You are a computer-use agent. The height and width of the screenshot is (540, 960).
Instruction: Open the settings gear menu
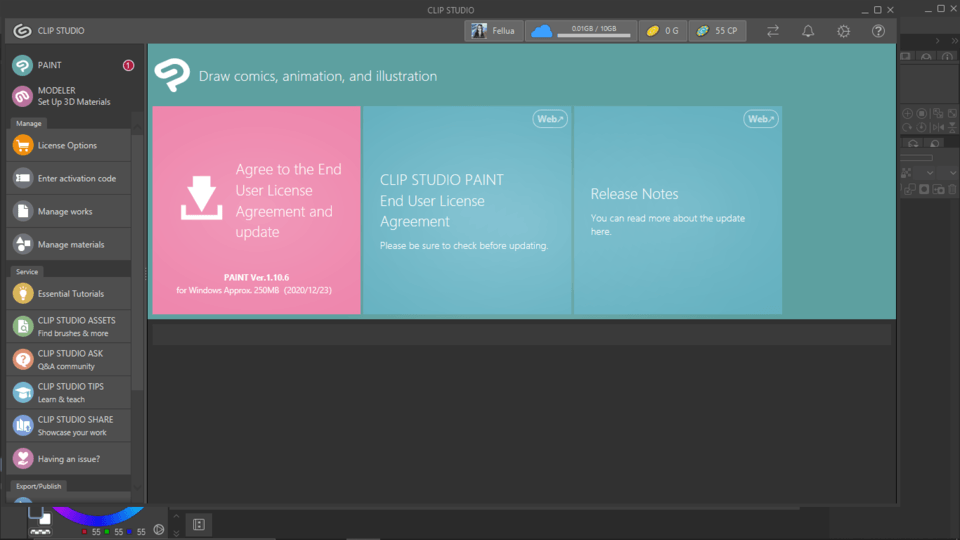843,31
